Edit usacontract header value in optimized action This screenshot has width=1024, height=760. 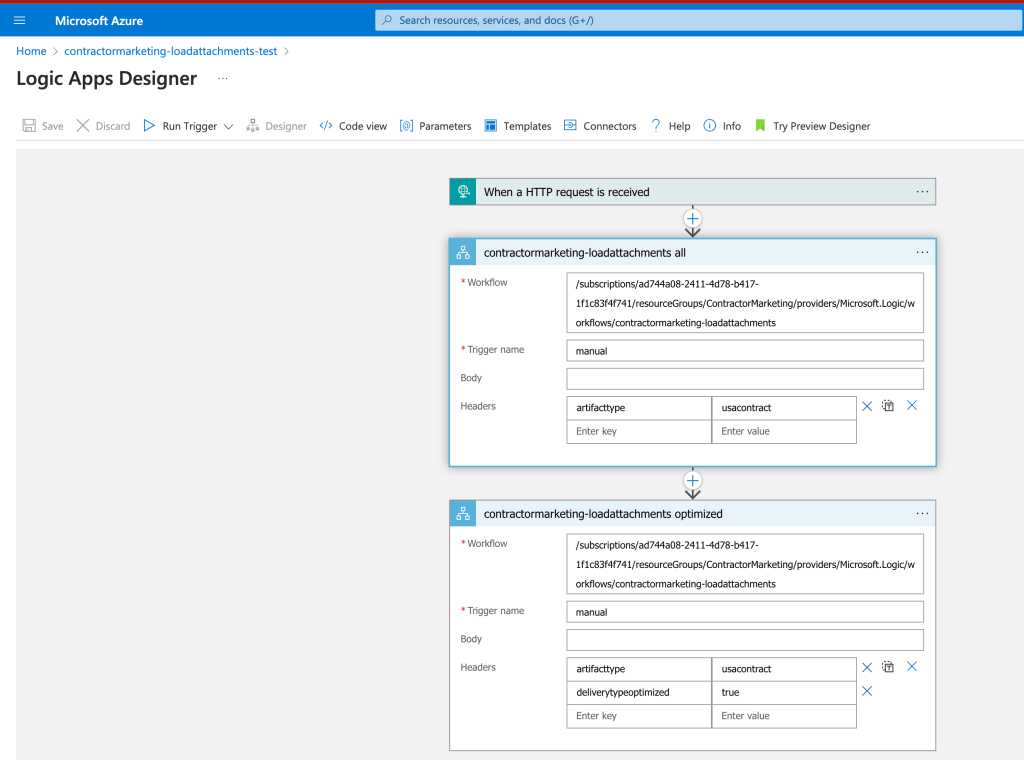point(784,669)
